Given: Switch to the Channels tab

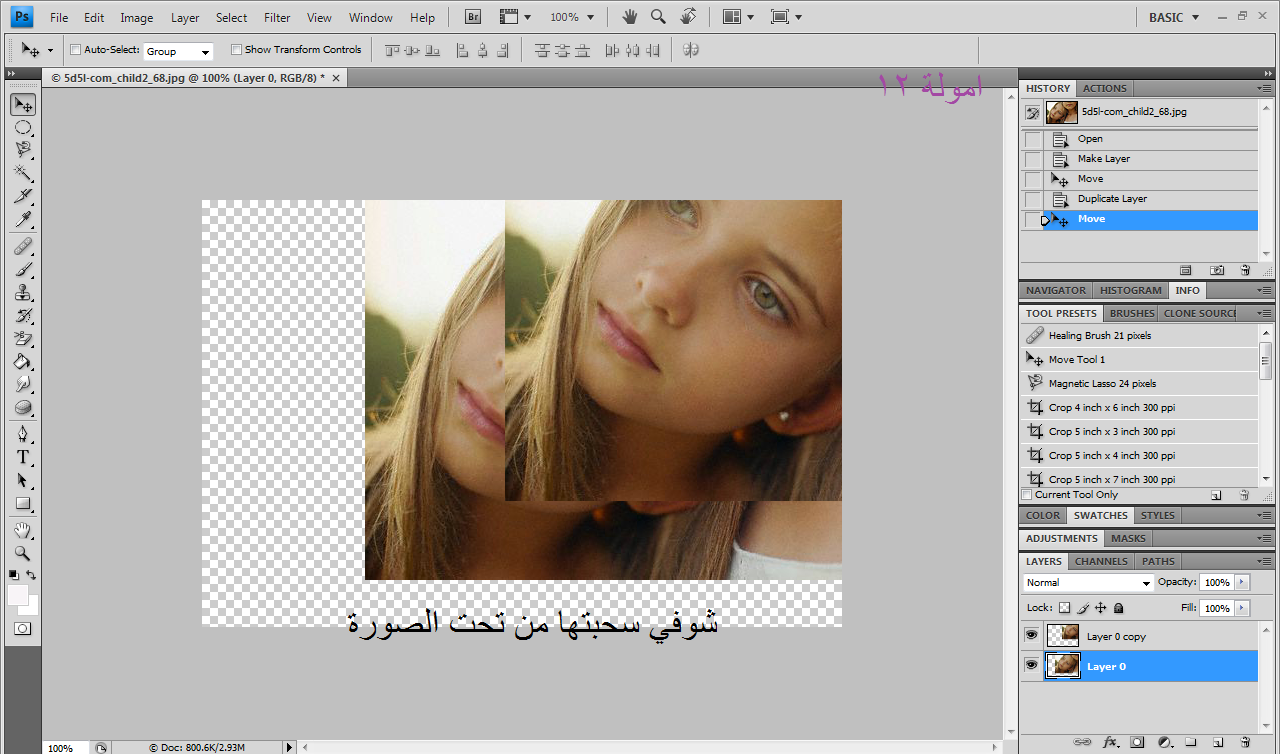Looking at the screenshot, I should pos(1100,561).
